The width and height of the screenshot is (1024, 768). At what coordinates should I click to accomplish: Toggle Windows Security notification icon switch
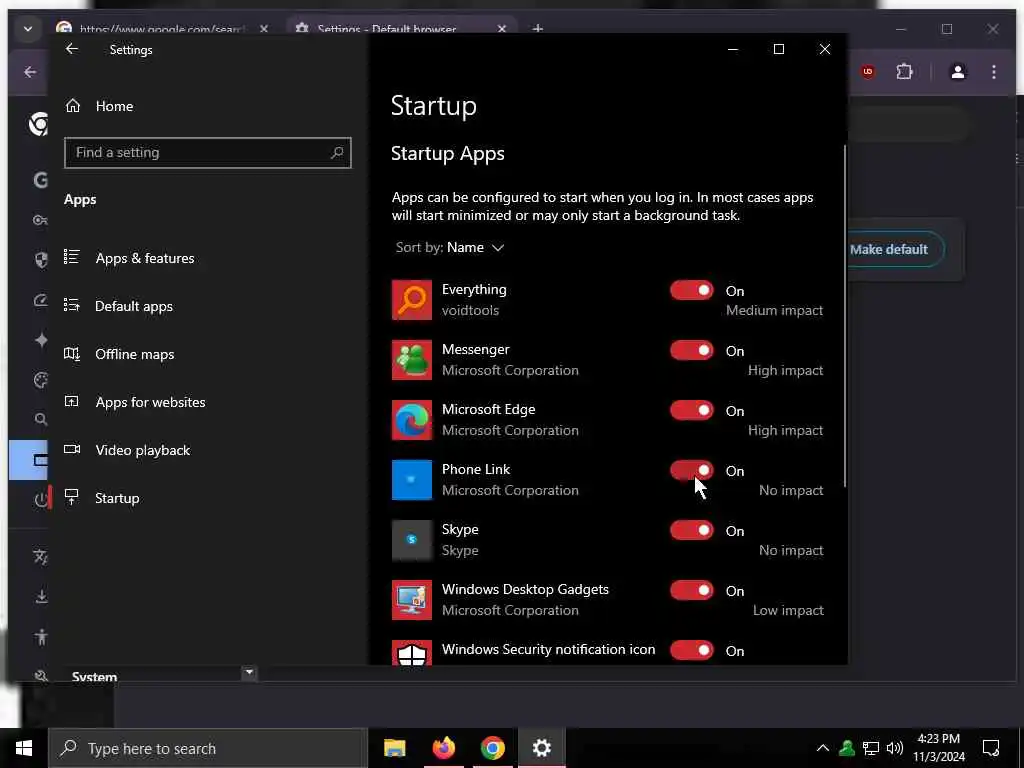pos(692,650)
